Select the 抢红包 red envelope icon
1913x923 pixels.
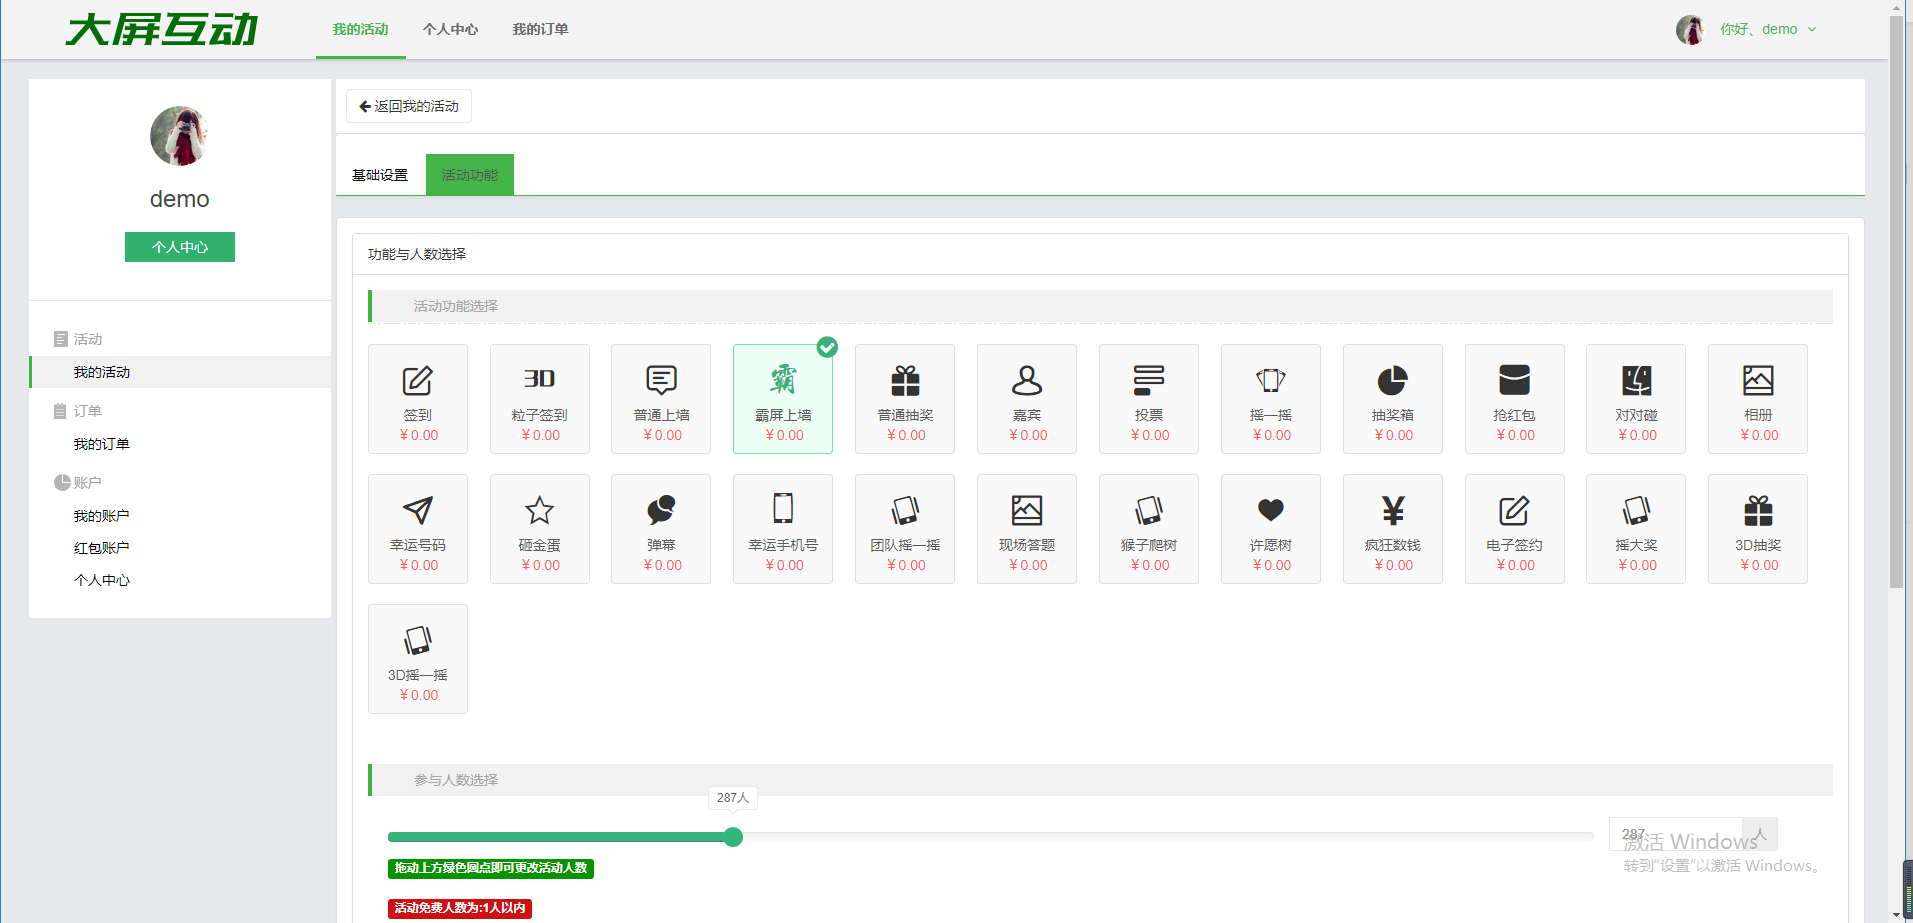[x=1514, y=381]
